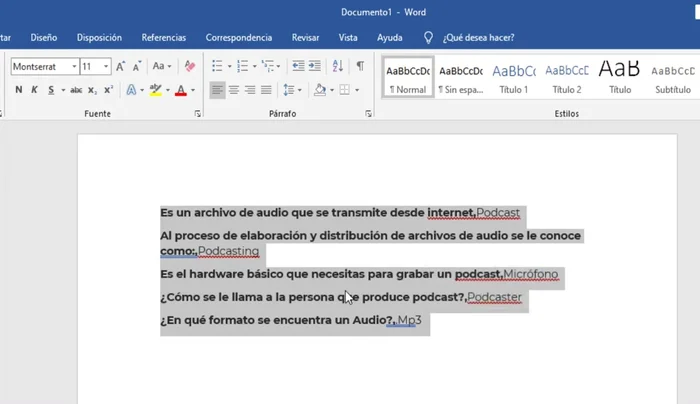Apply Subtítulo style

point(673,78)
